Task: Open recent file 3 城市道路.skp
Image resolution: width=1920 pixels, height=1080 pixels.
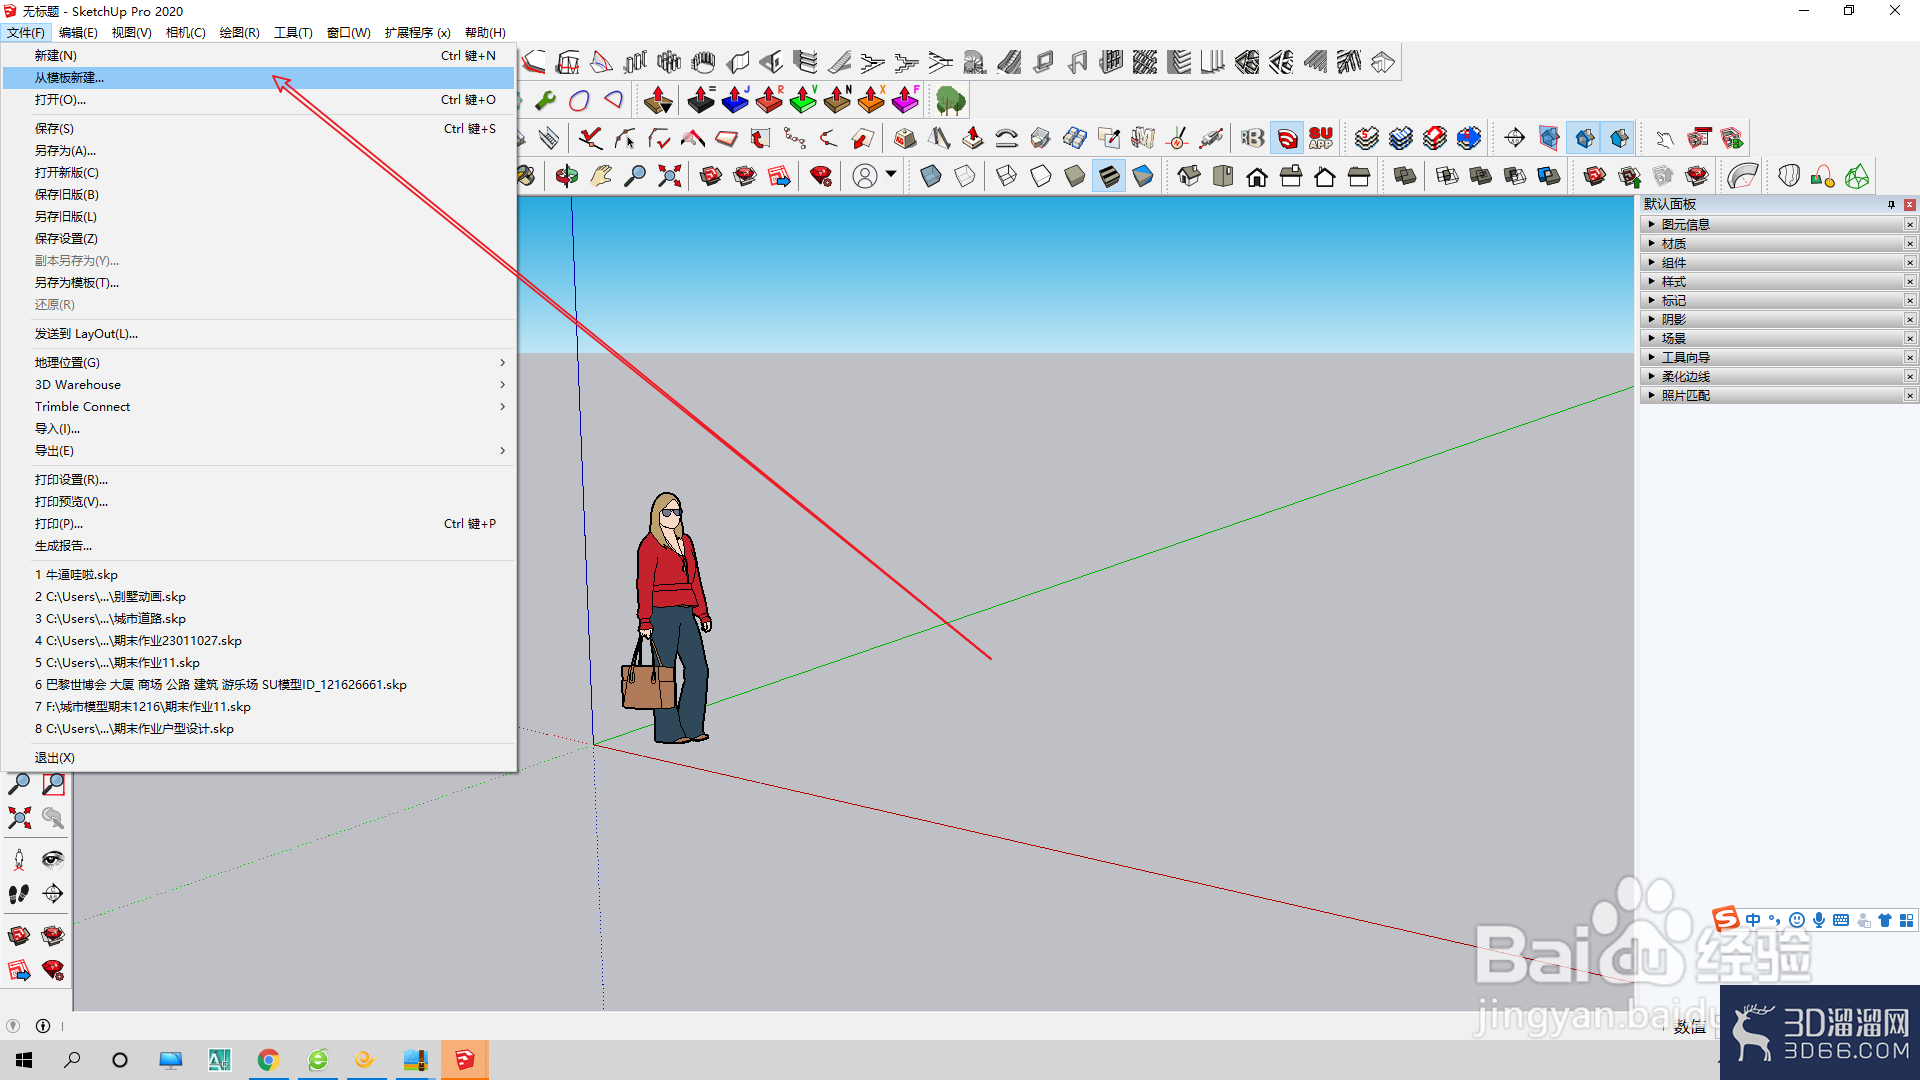Action: click(259, 619)
